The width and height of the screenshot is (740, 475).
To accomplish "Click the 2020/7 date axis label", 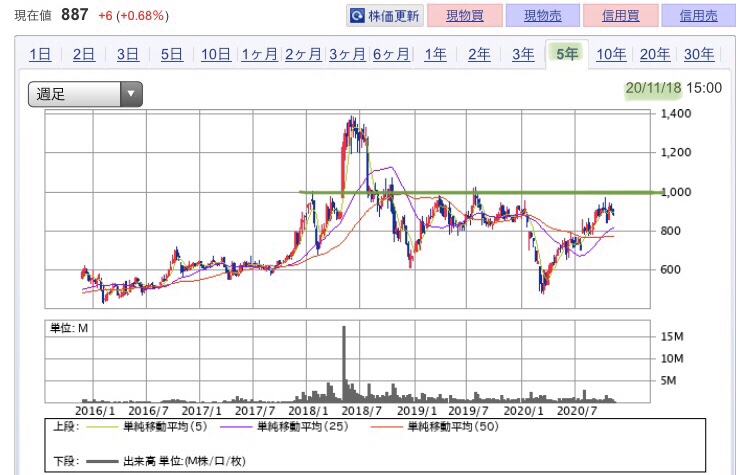I will pyautogui.click(x=577, y=411).
